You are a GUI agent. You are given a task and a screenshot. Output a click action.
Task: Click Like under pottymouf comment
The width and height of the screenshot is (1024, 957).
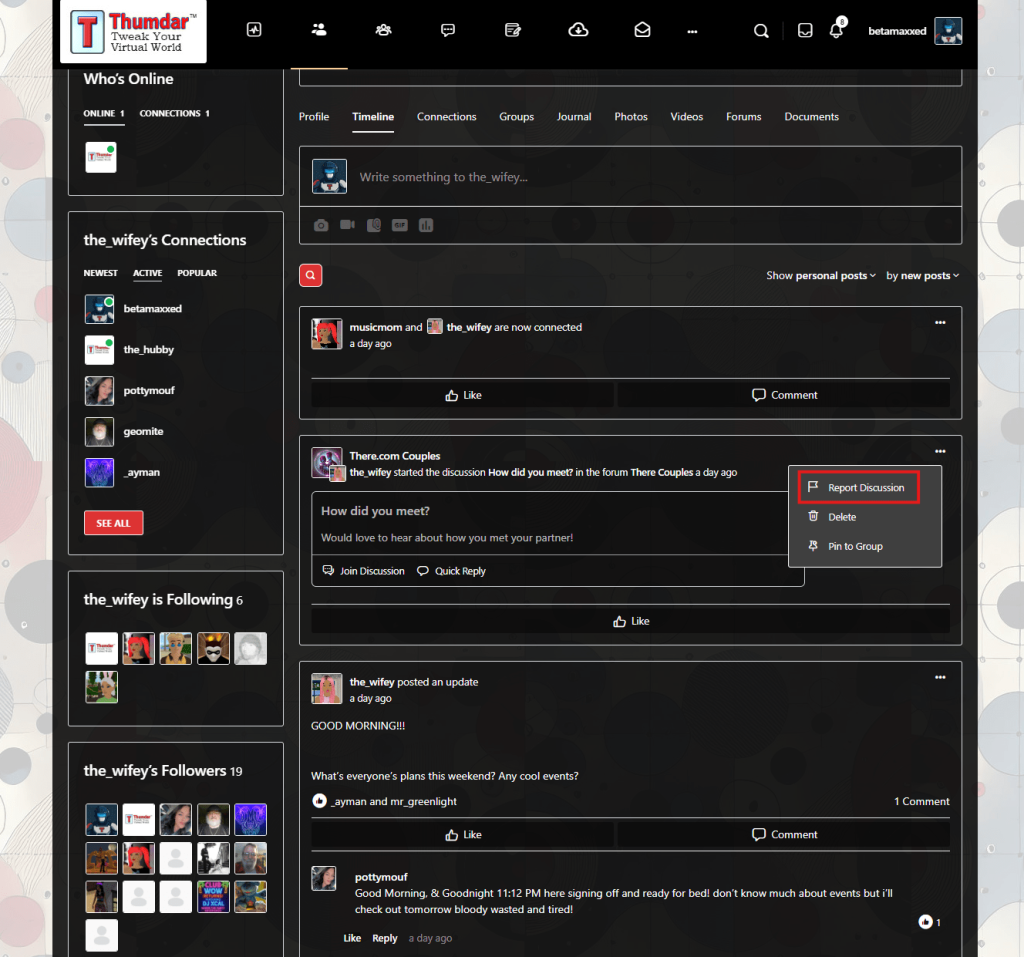[x=352, y=938]
